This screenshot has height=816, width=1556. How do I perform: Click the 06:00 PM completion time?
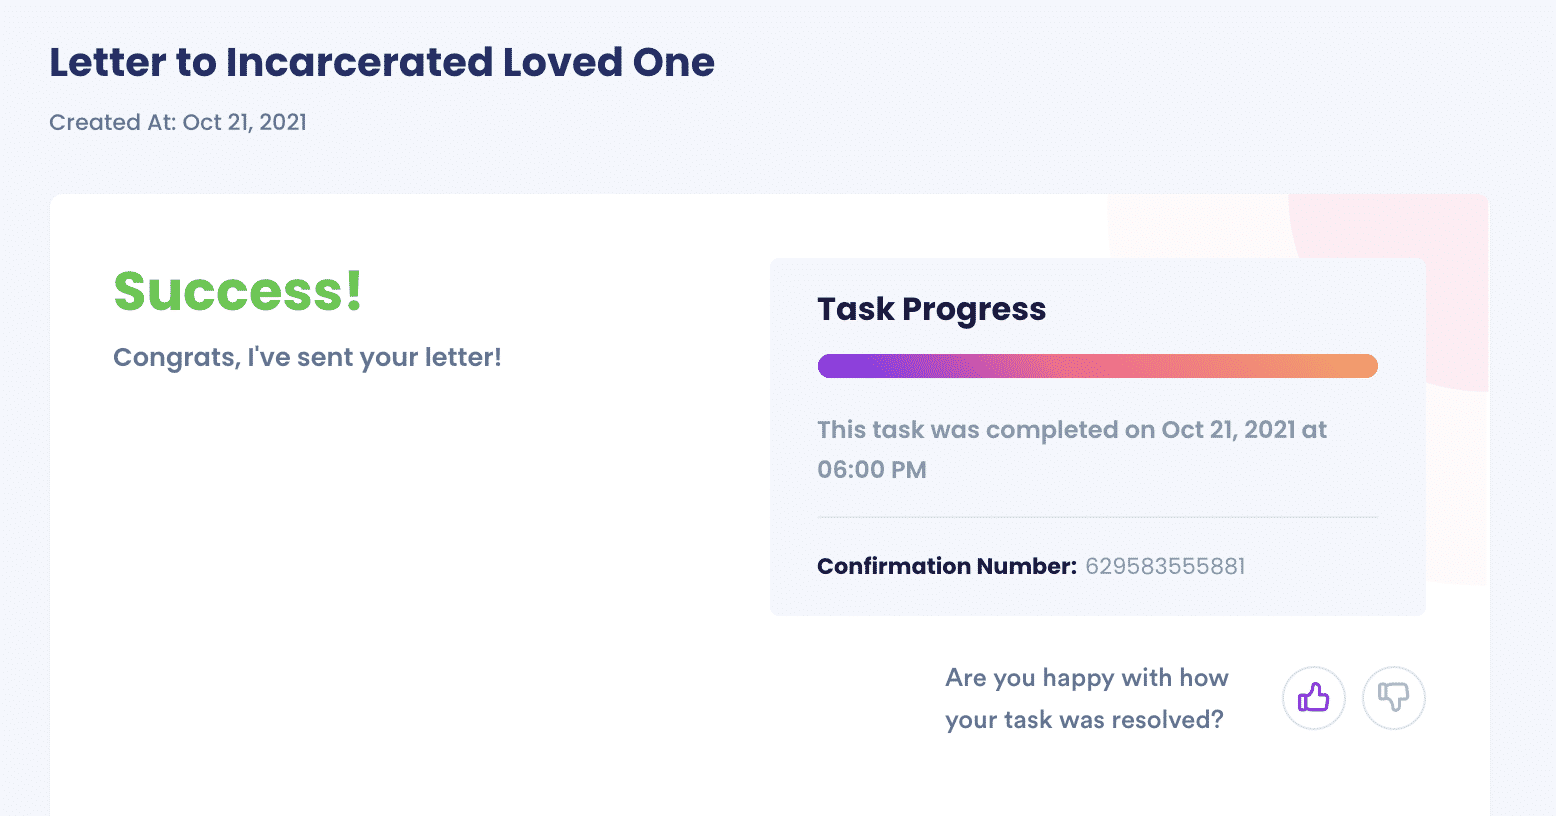(x=872, y=469)
